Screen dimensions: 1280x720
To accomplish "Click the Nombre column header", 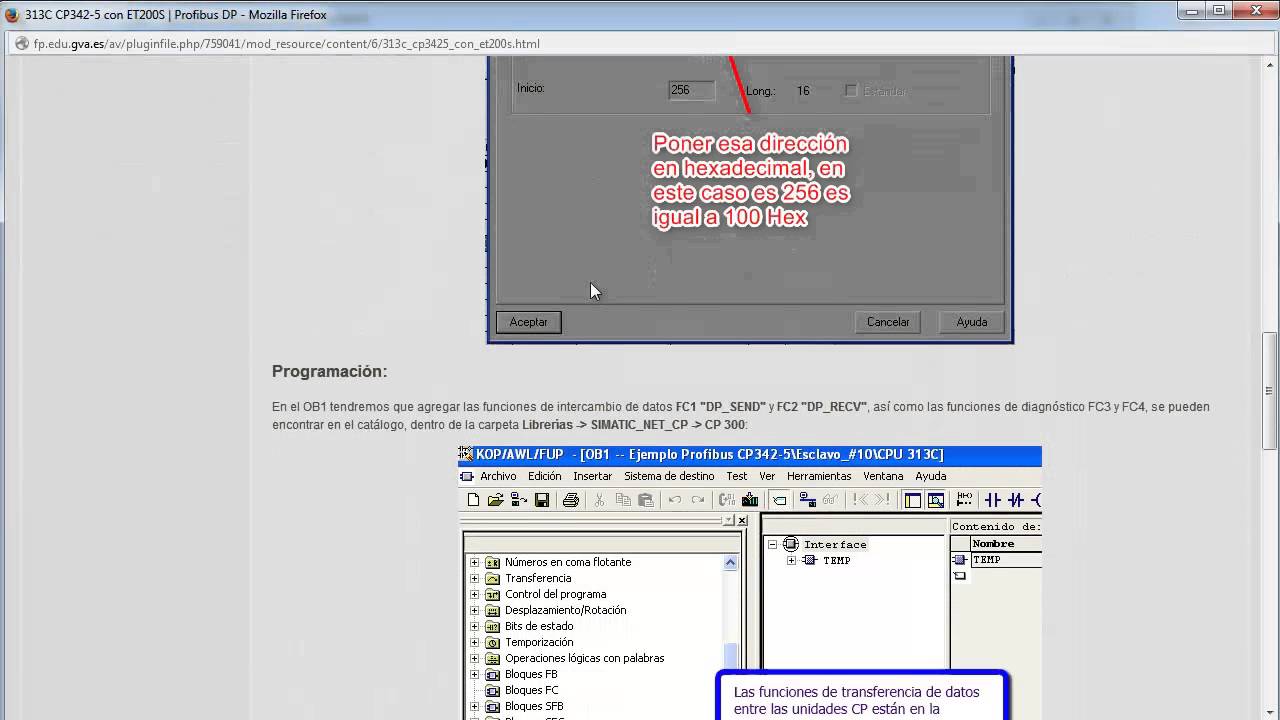I will coord(1005,544).
